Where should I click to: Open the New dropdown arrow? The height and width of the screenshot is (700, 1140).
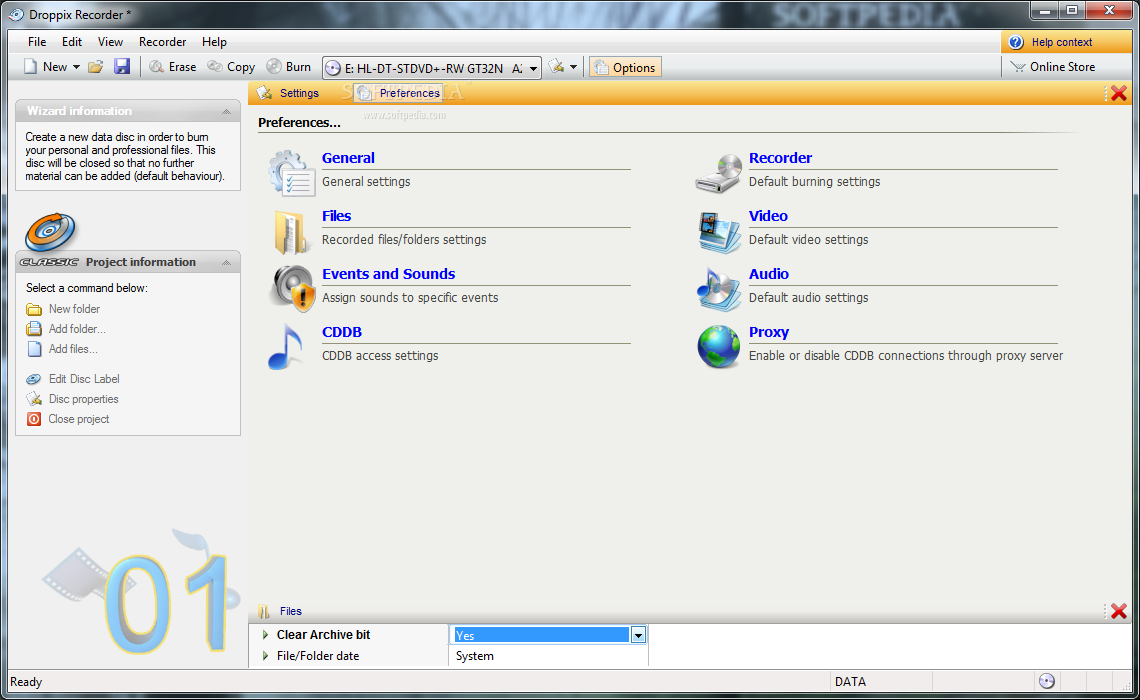pyautogui.click(x=76, y=67)
